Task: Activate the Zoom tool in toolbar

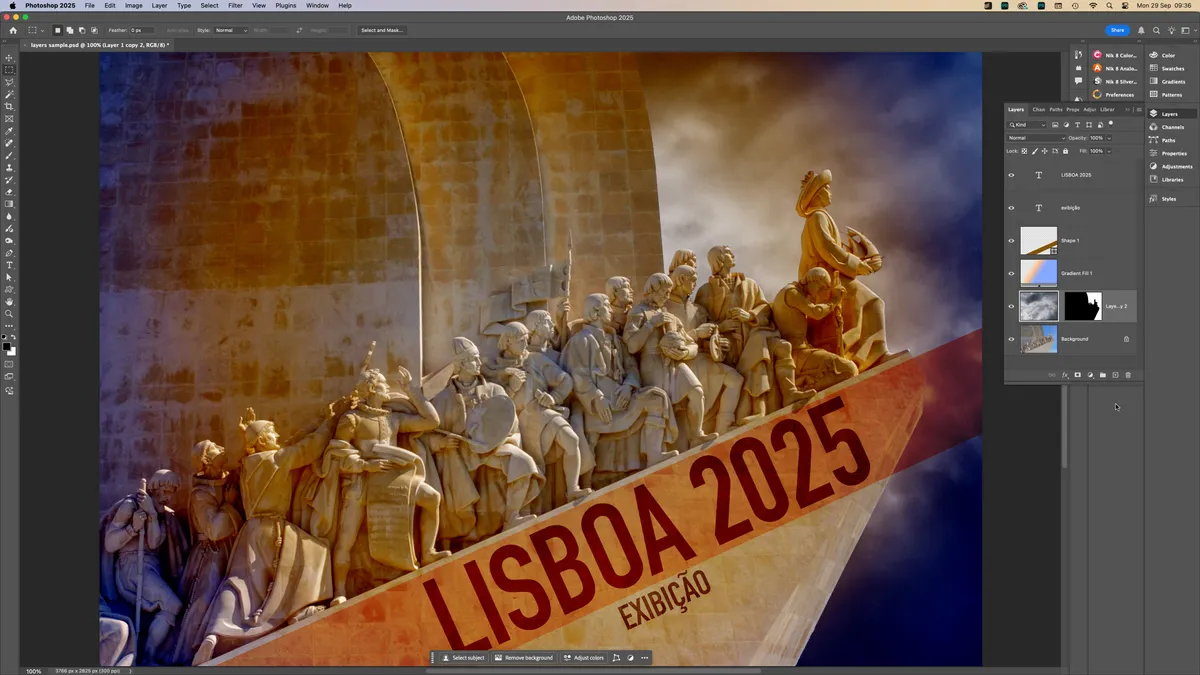Action: tap(9, 313)
